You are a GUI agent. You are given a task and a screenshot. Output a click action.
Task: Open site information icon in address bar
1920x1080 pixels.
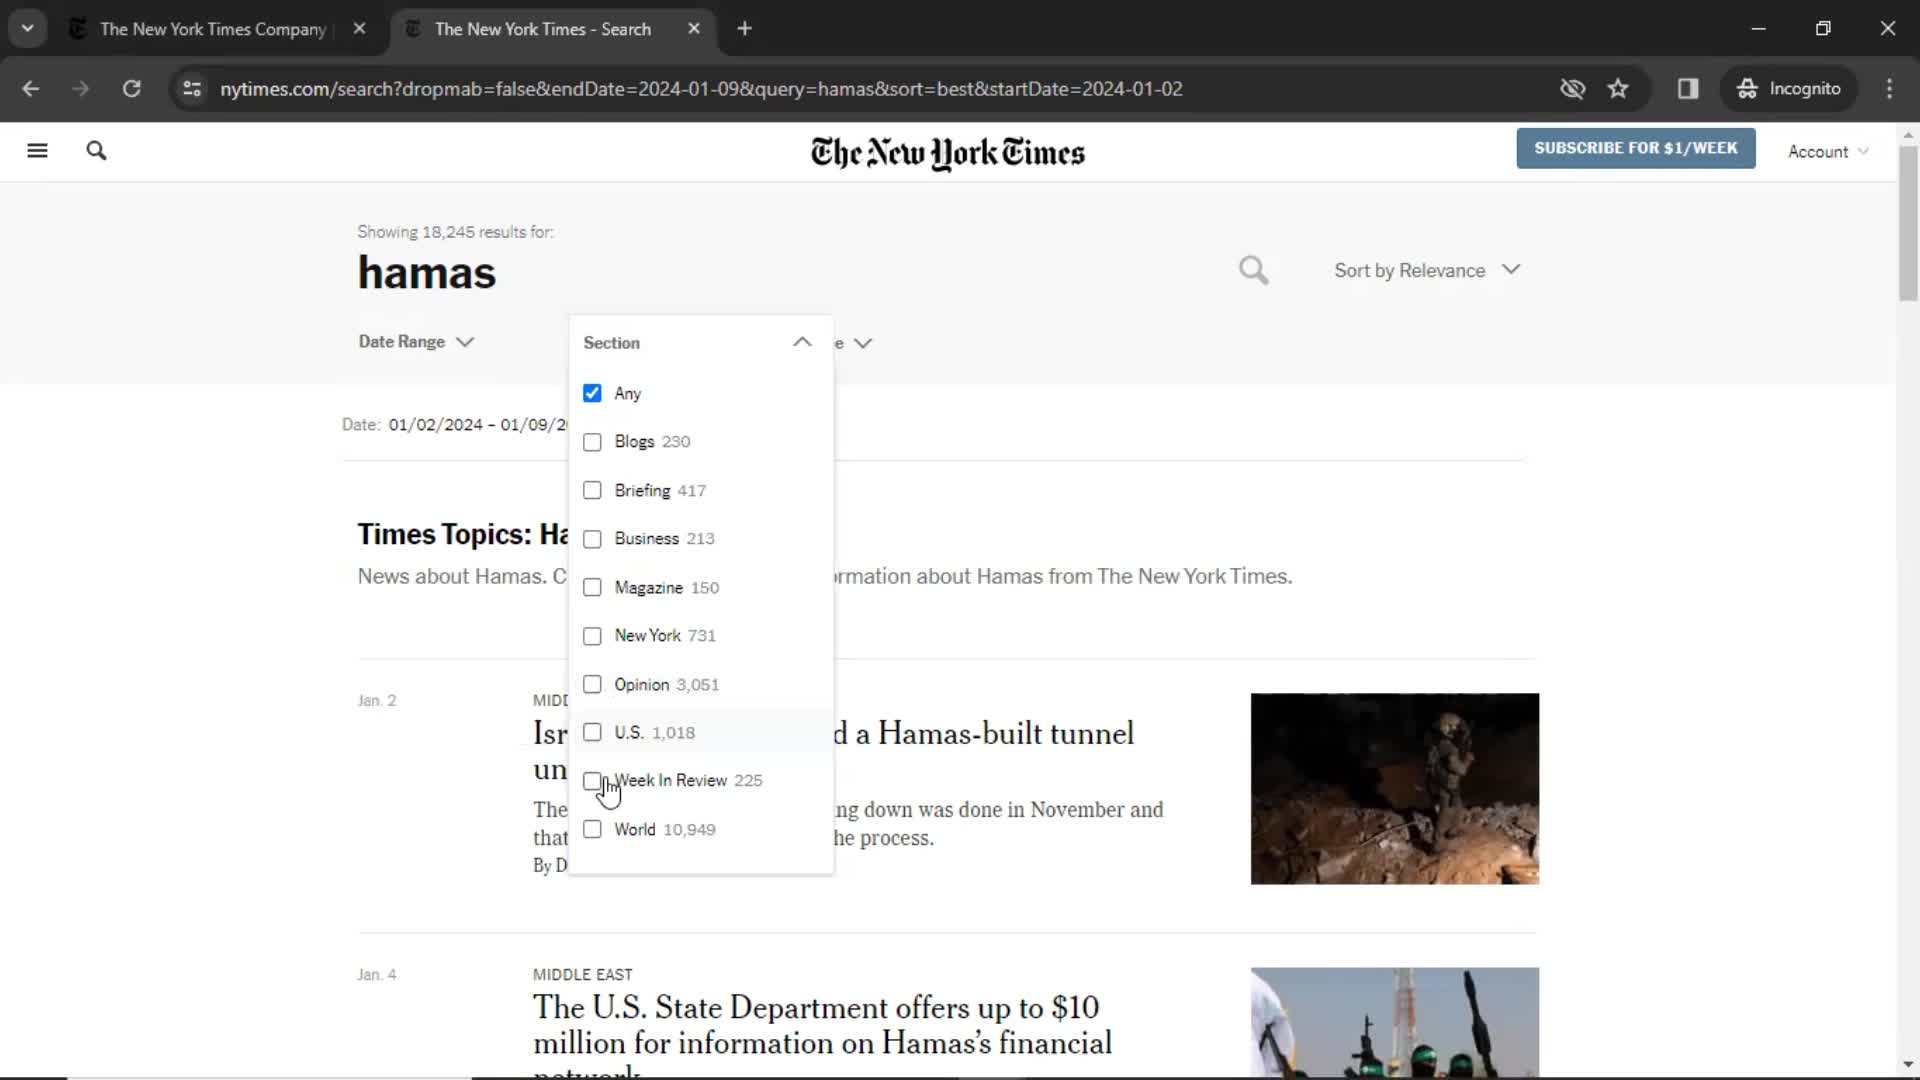[x=192, y=89]
